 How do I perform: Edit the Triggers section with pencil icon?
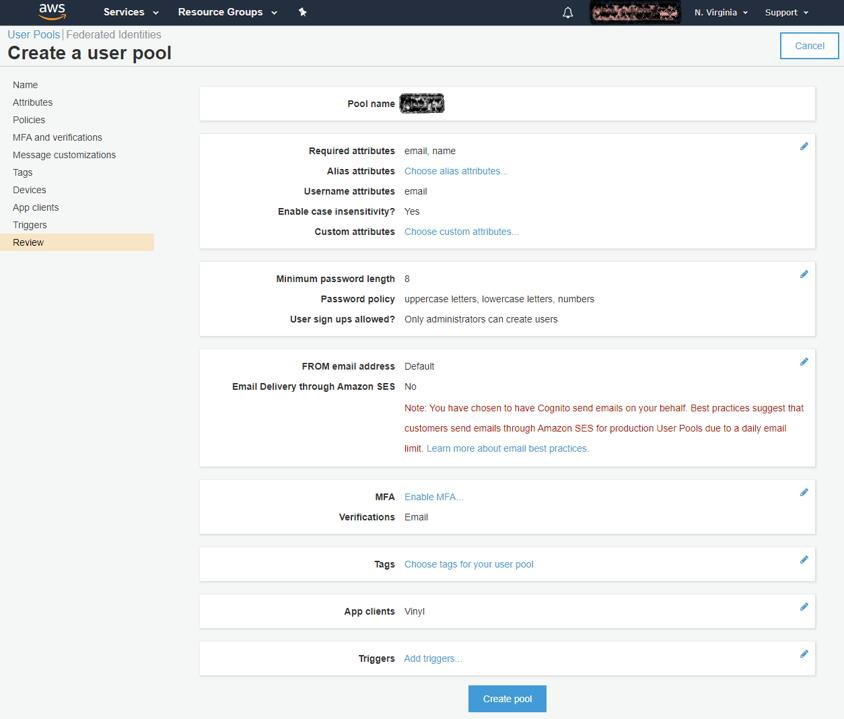tap(804, 654)
